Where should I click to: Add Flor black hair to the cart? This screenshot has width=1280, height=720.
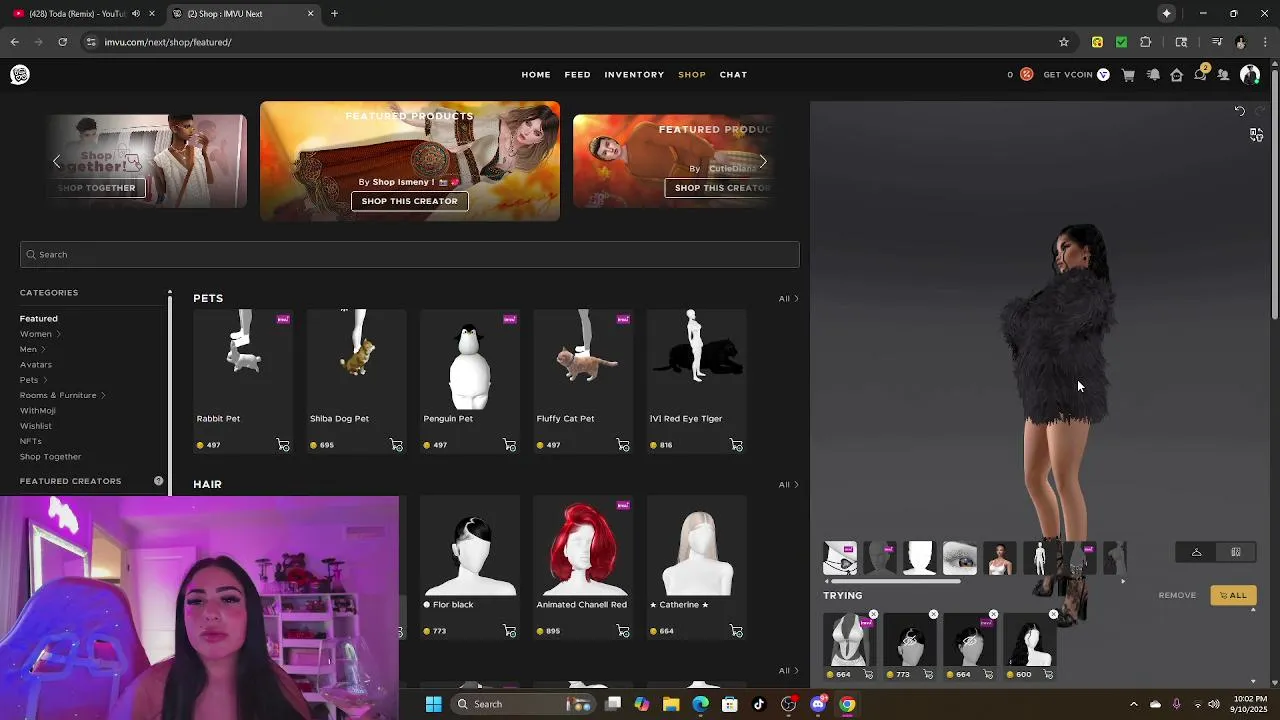pyautogui.click(x=509, y=631)
